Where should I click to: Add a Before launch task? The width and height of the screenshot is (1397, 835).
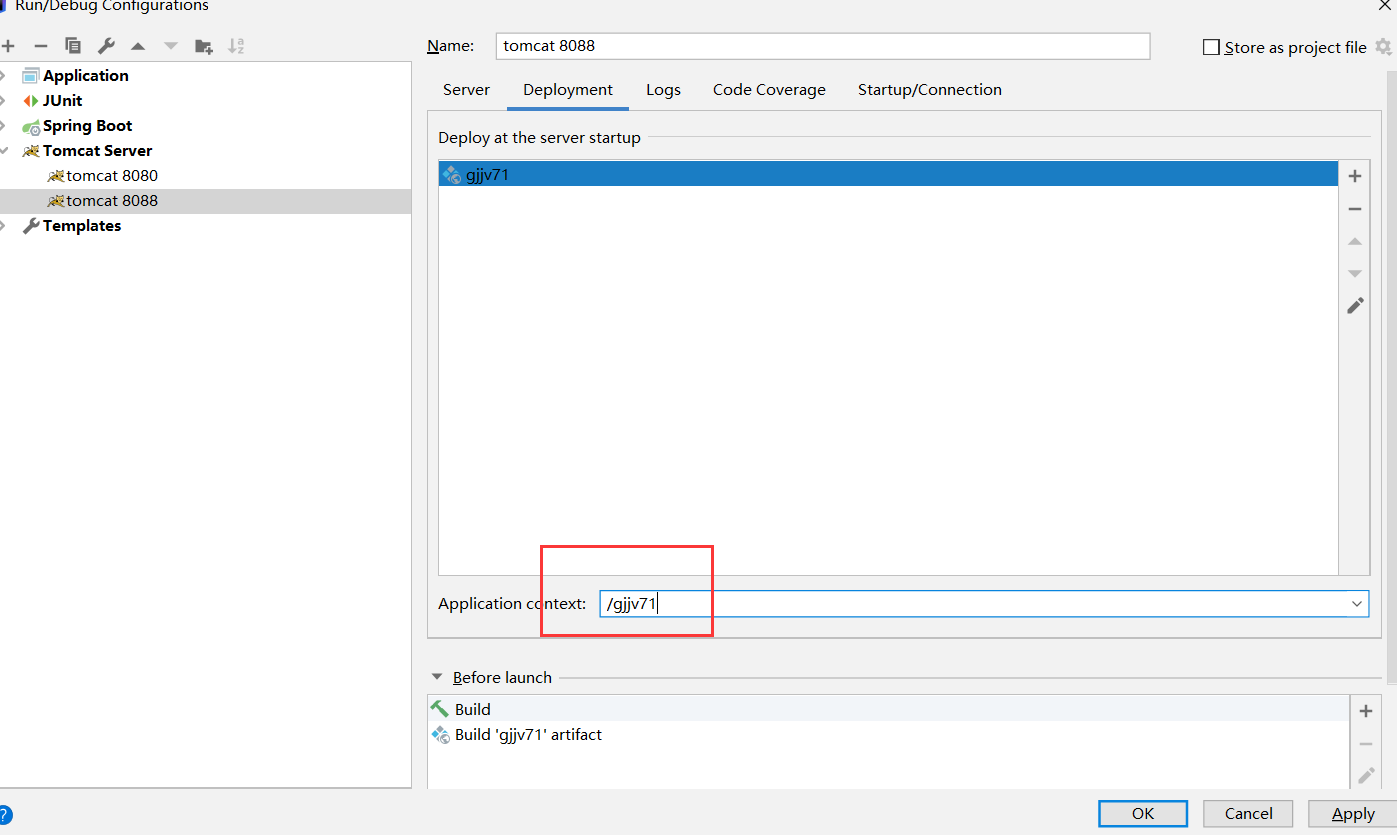pyautogui.click(x=1366, y=712)
